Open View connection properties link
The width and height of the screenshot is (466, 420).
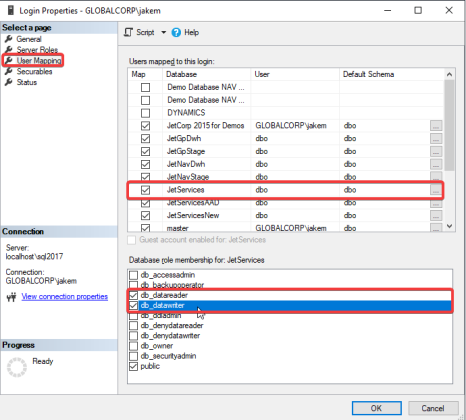point(65,296)
